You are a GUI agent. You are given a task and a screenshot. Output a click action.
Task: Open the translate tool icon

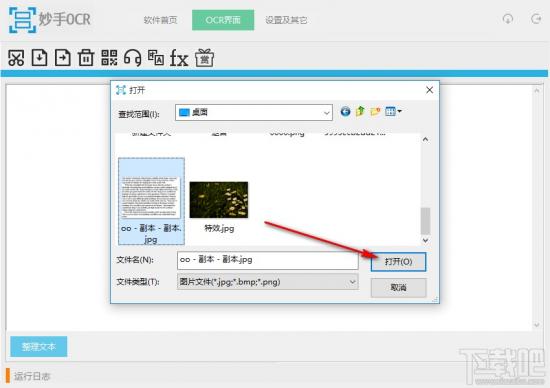[x=156, y=58]
